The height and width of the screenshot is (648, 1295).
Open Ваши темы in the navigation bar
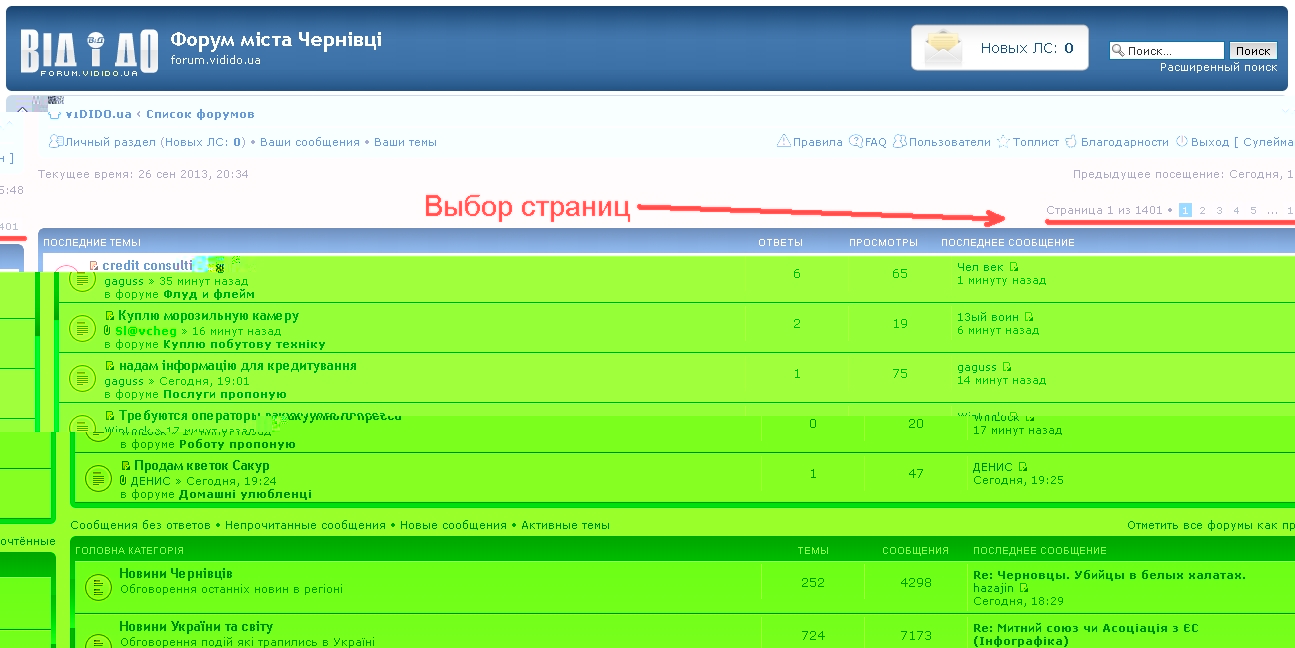[x=405, y=142]
